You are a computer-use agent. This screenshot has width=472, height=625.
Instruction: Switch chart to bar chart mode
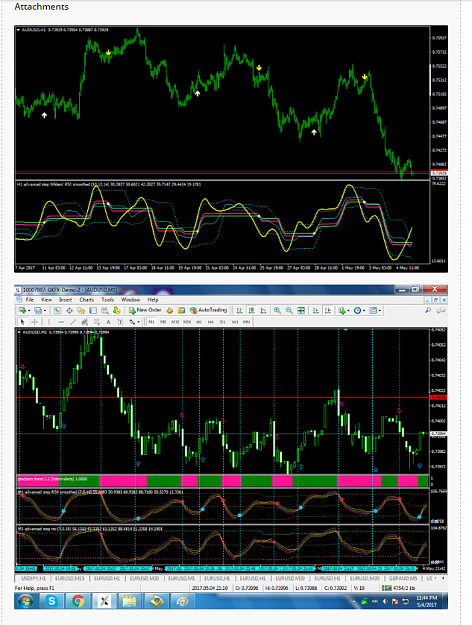click(x=240, y=310)
